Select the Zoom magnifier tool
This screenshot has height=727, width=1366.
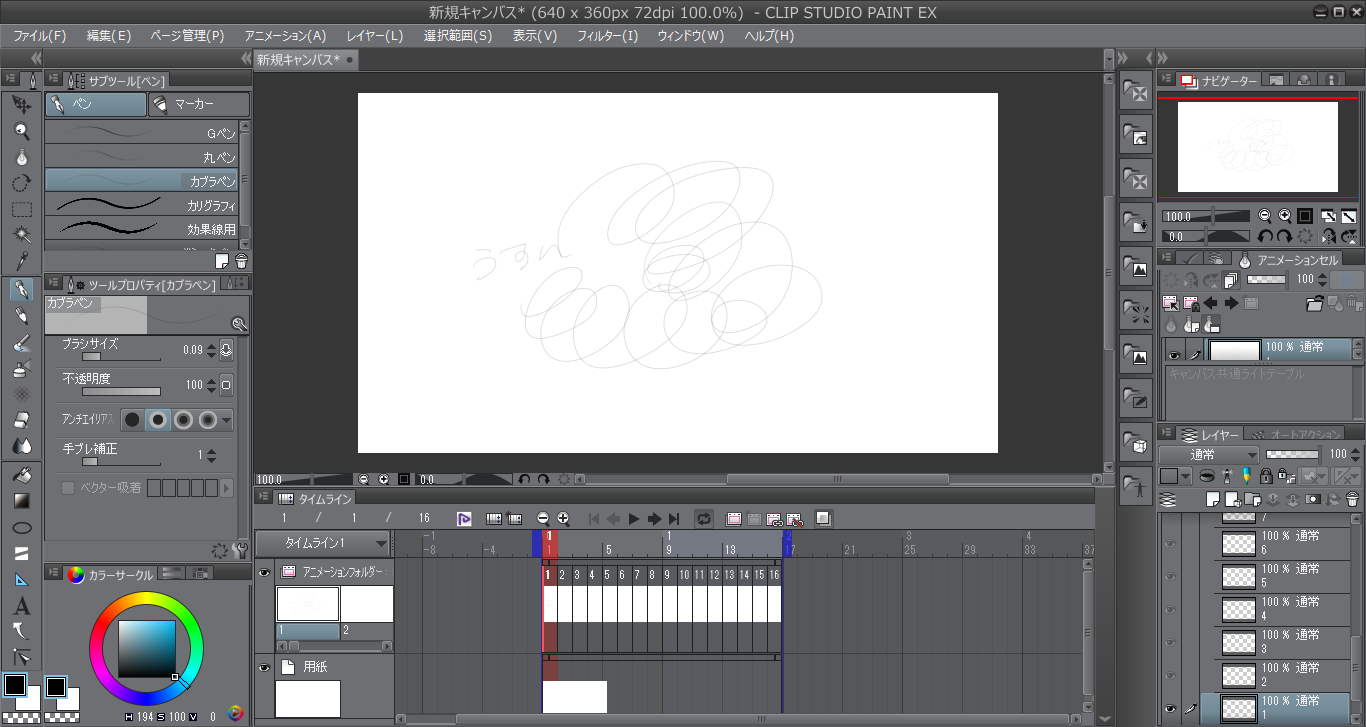[21, 131]
